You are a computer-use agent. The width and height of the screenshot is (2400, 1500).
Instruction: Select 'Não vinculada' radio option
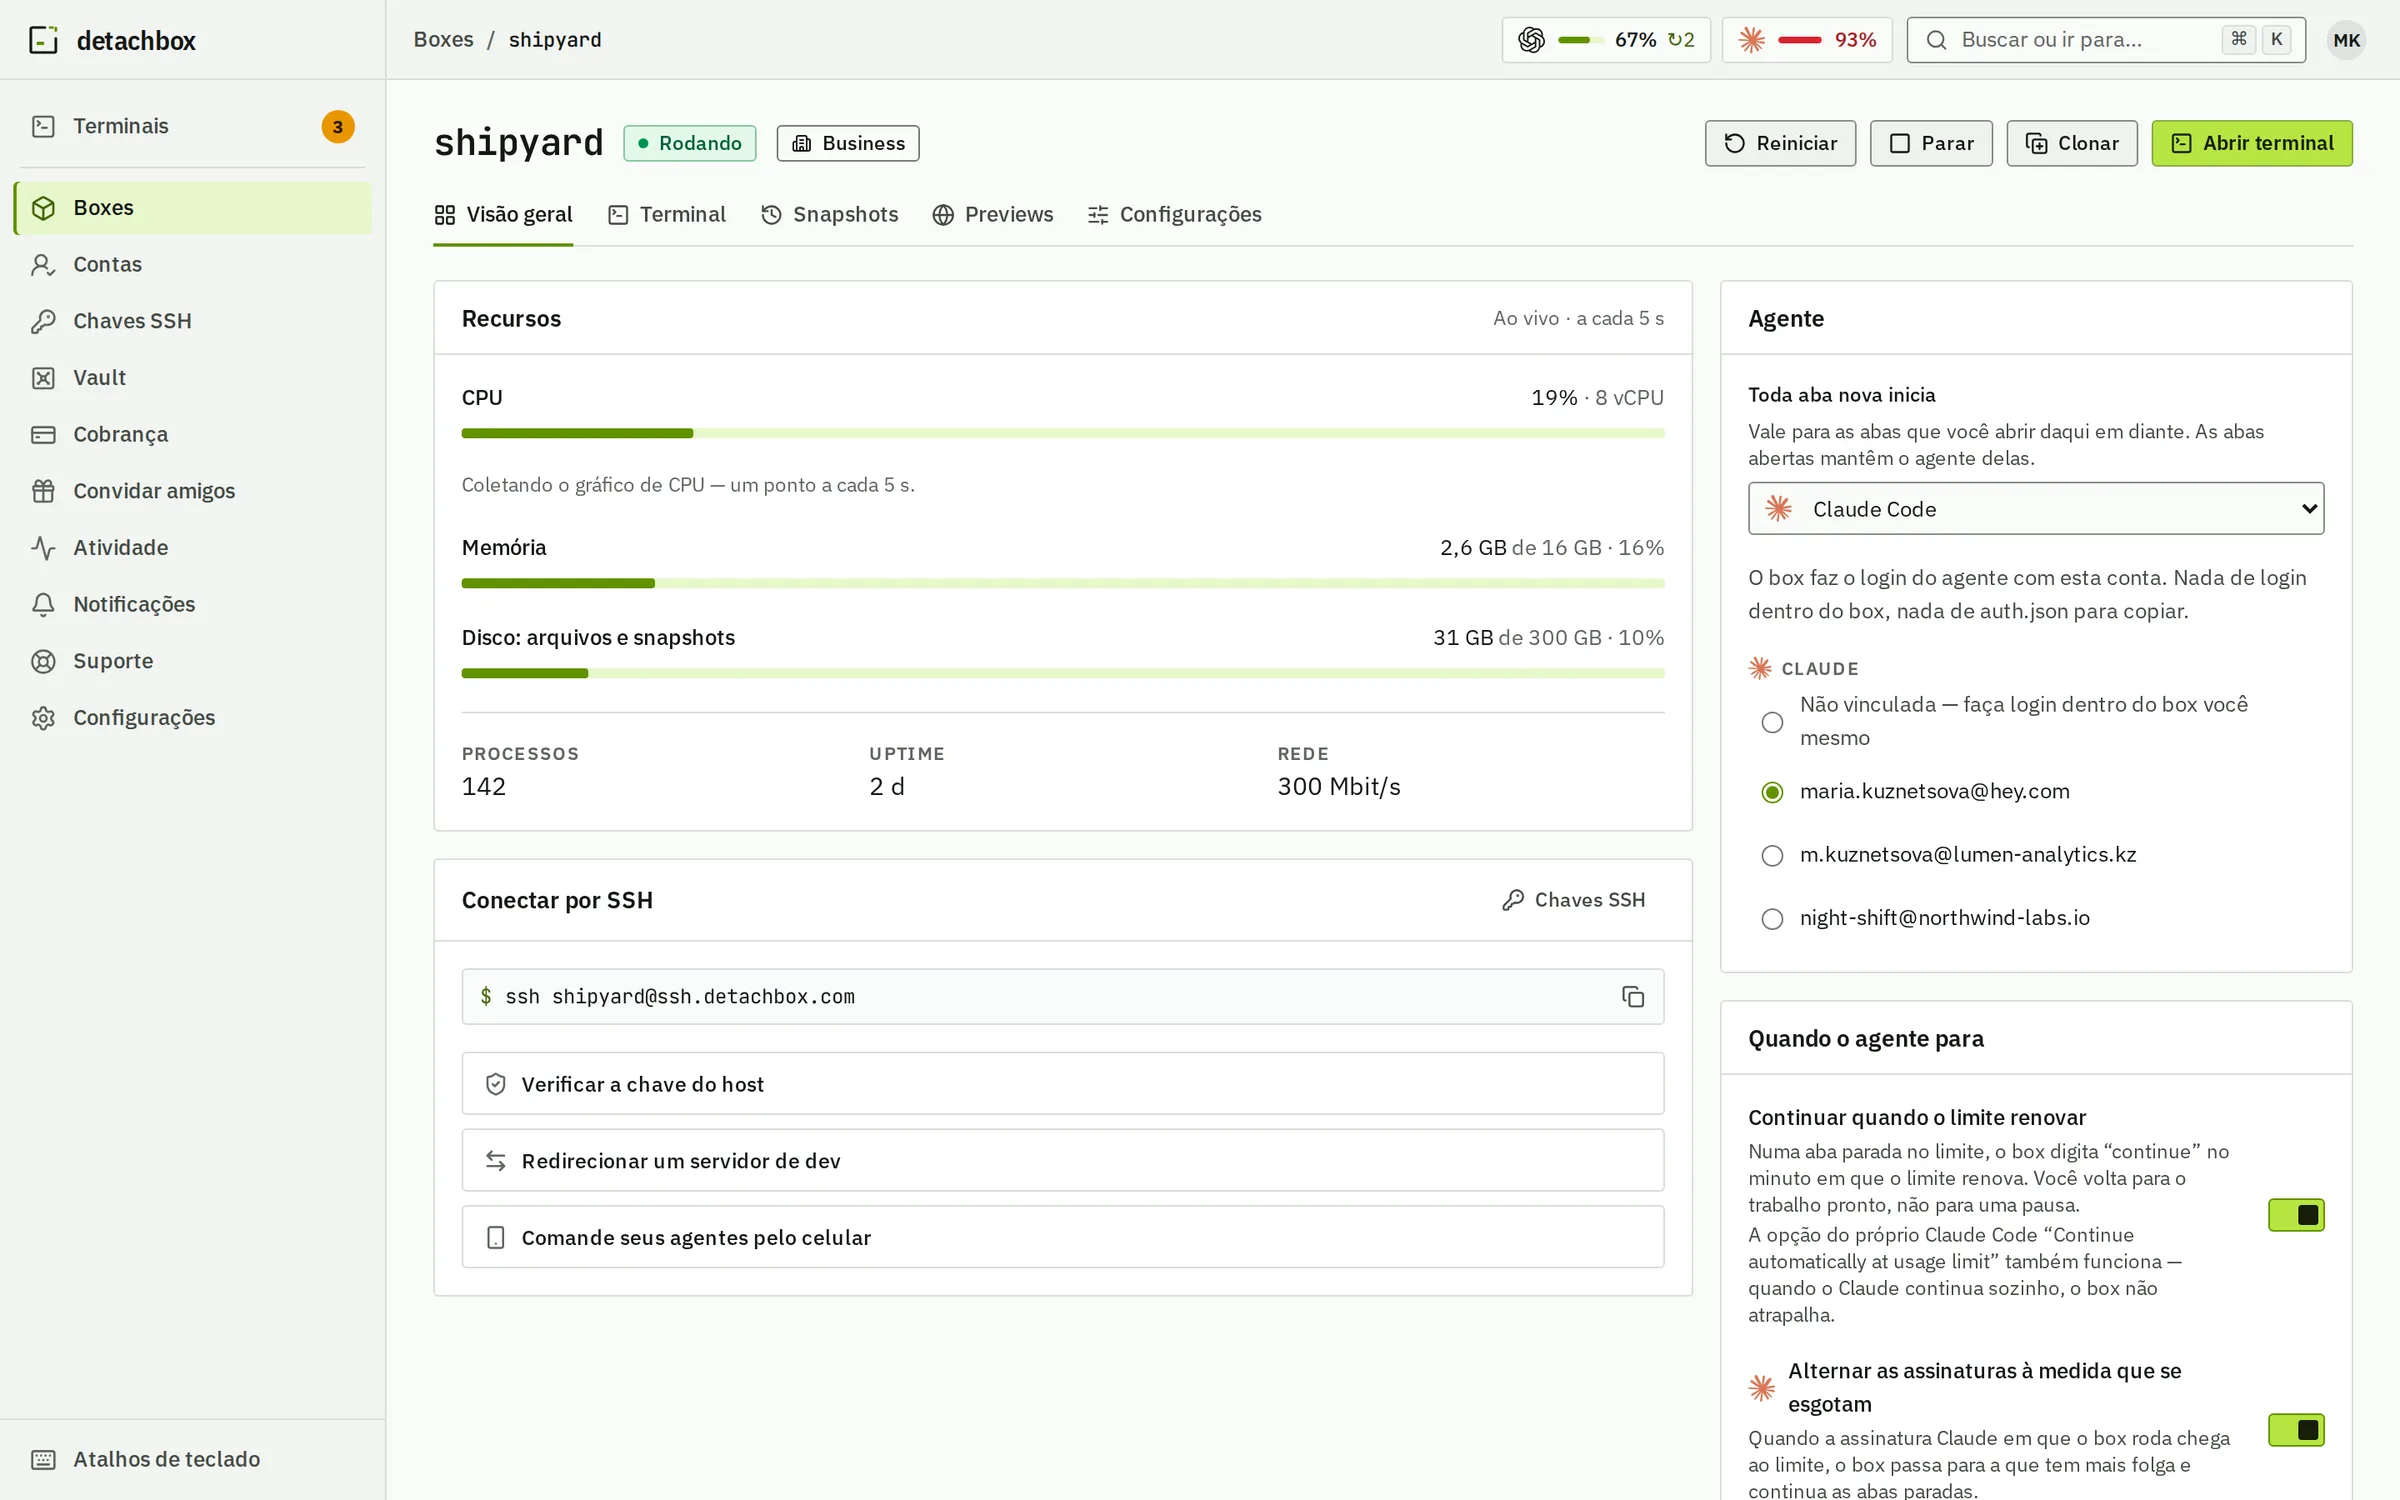(1772, 722)
